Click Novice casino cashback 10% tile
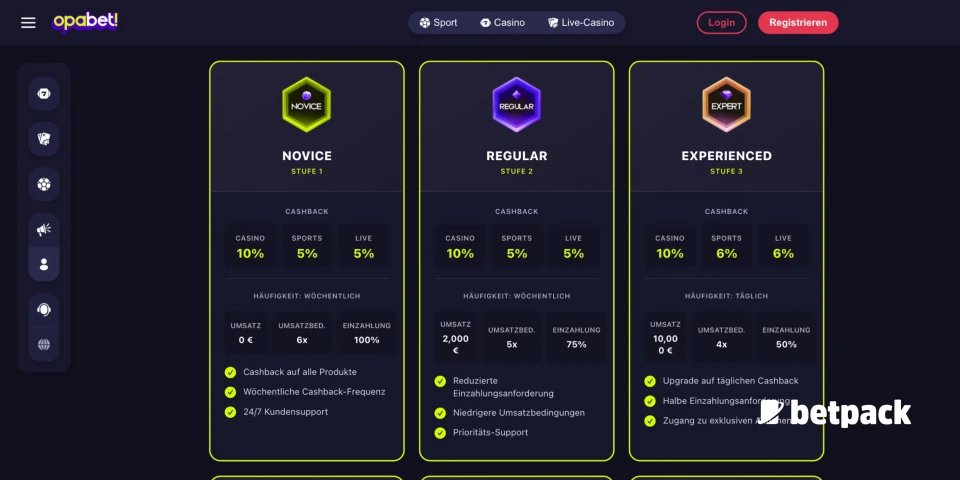960x480 pixels. click(250, 246)
